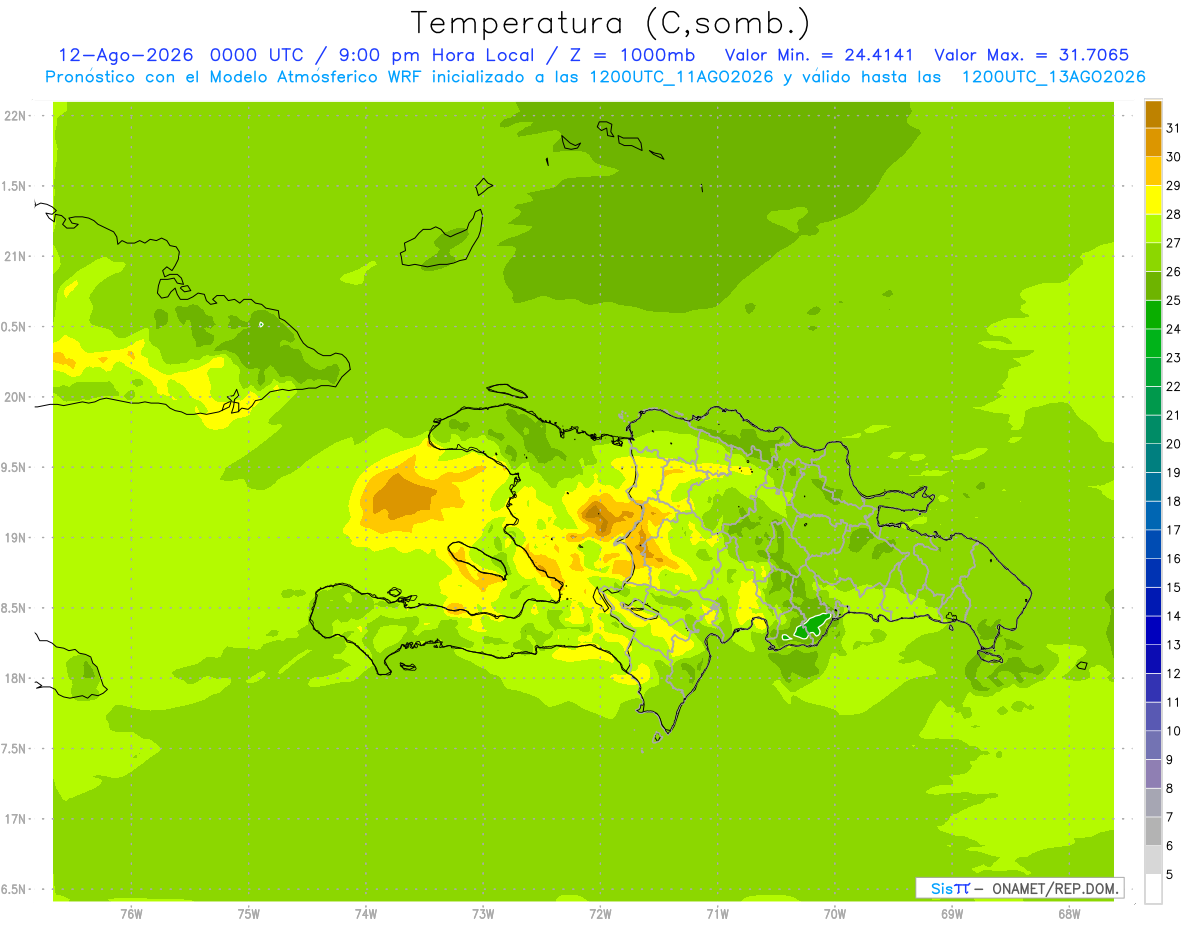This screenshot has width=1200, height=927.
Task: Click the orange swatch between 30 and 31
Action: (x=1153, y=142)
